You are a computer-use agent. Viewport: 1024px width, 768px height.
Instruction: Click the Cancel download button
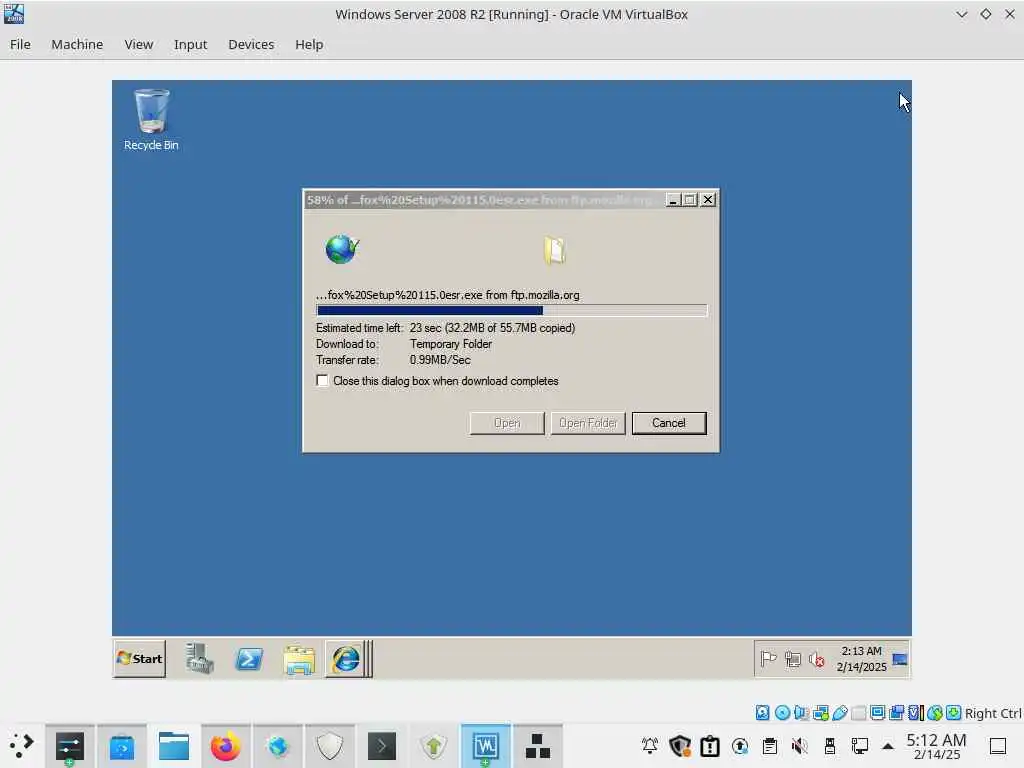(669, 423)
